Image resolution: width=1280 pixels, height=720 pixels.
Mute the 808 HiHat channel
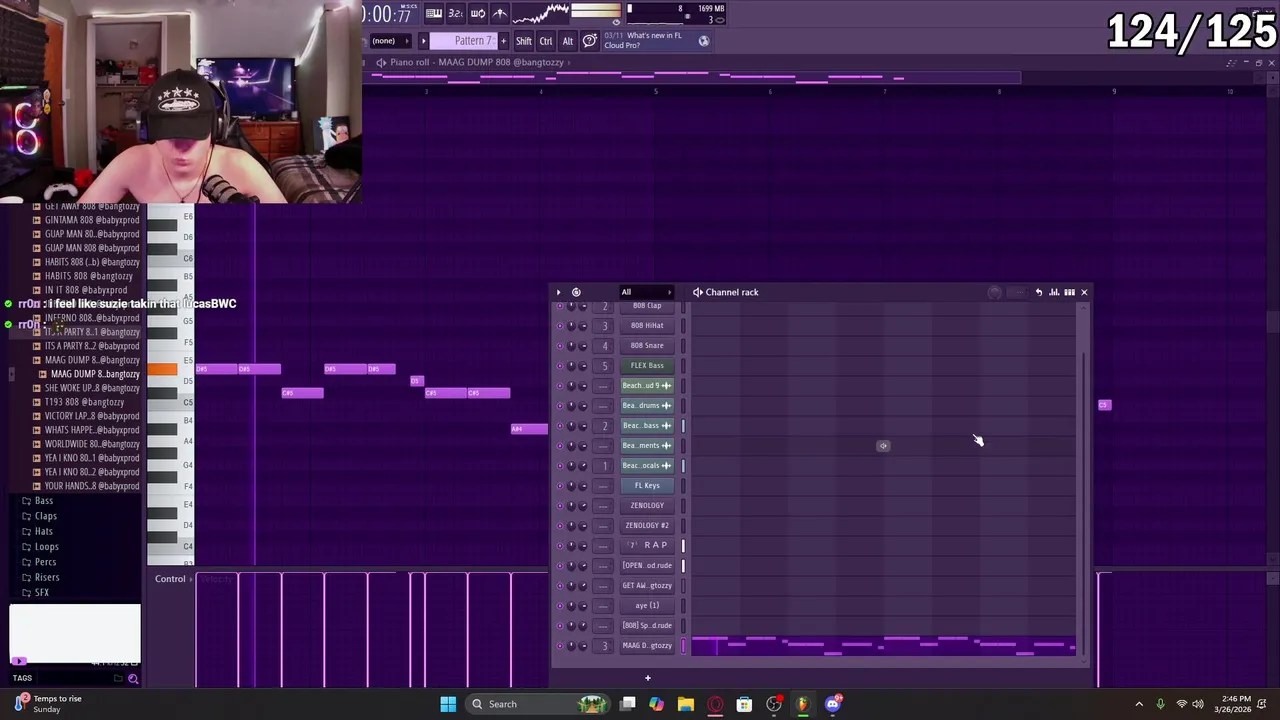click(x=559, y=325)
